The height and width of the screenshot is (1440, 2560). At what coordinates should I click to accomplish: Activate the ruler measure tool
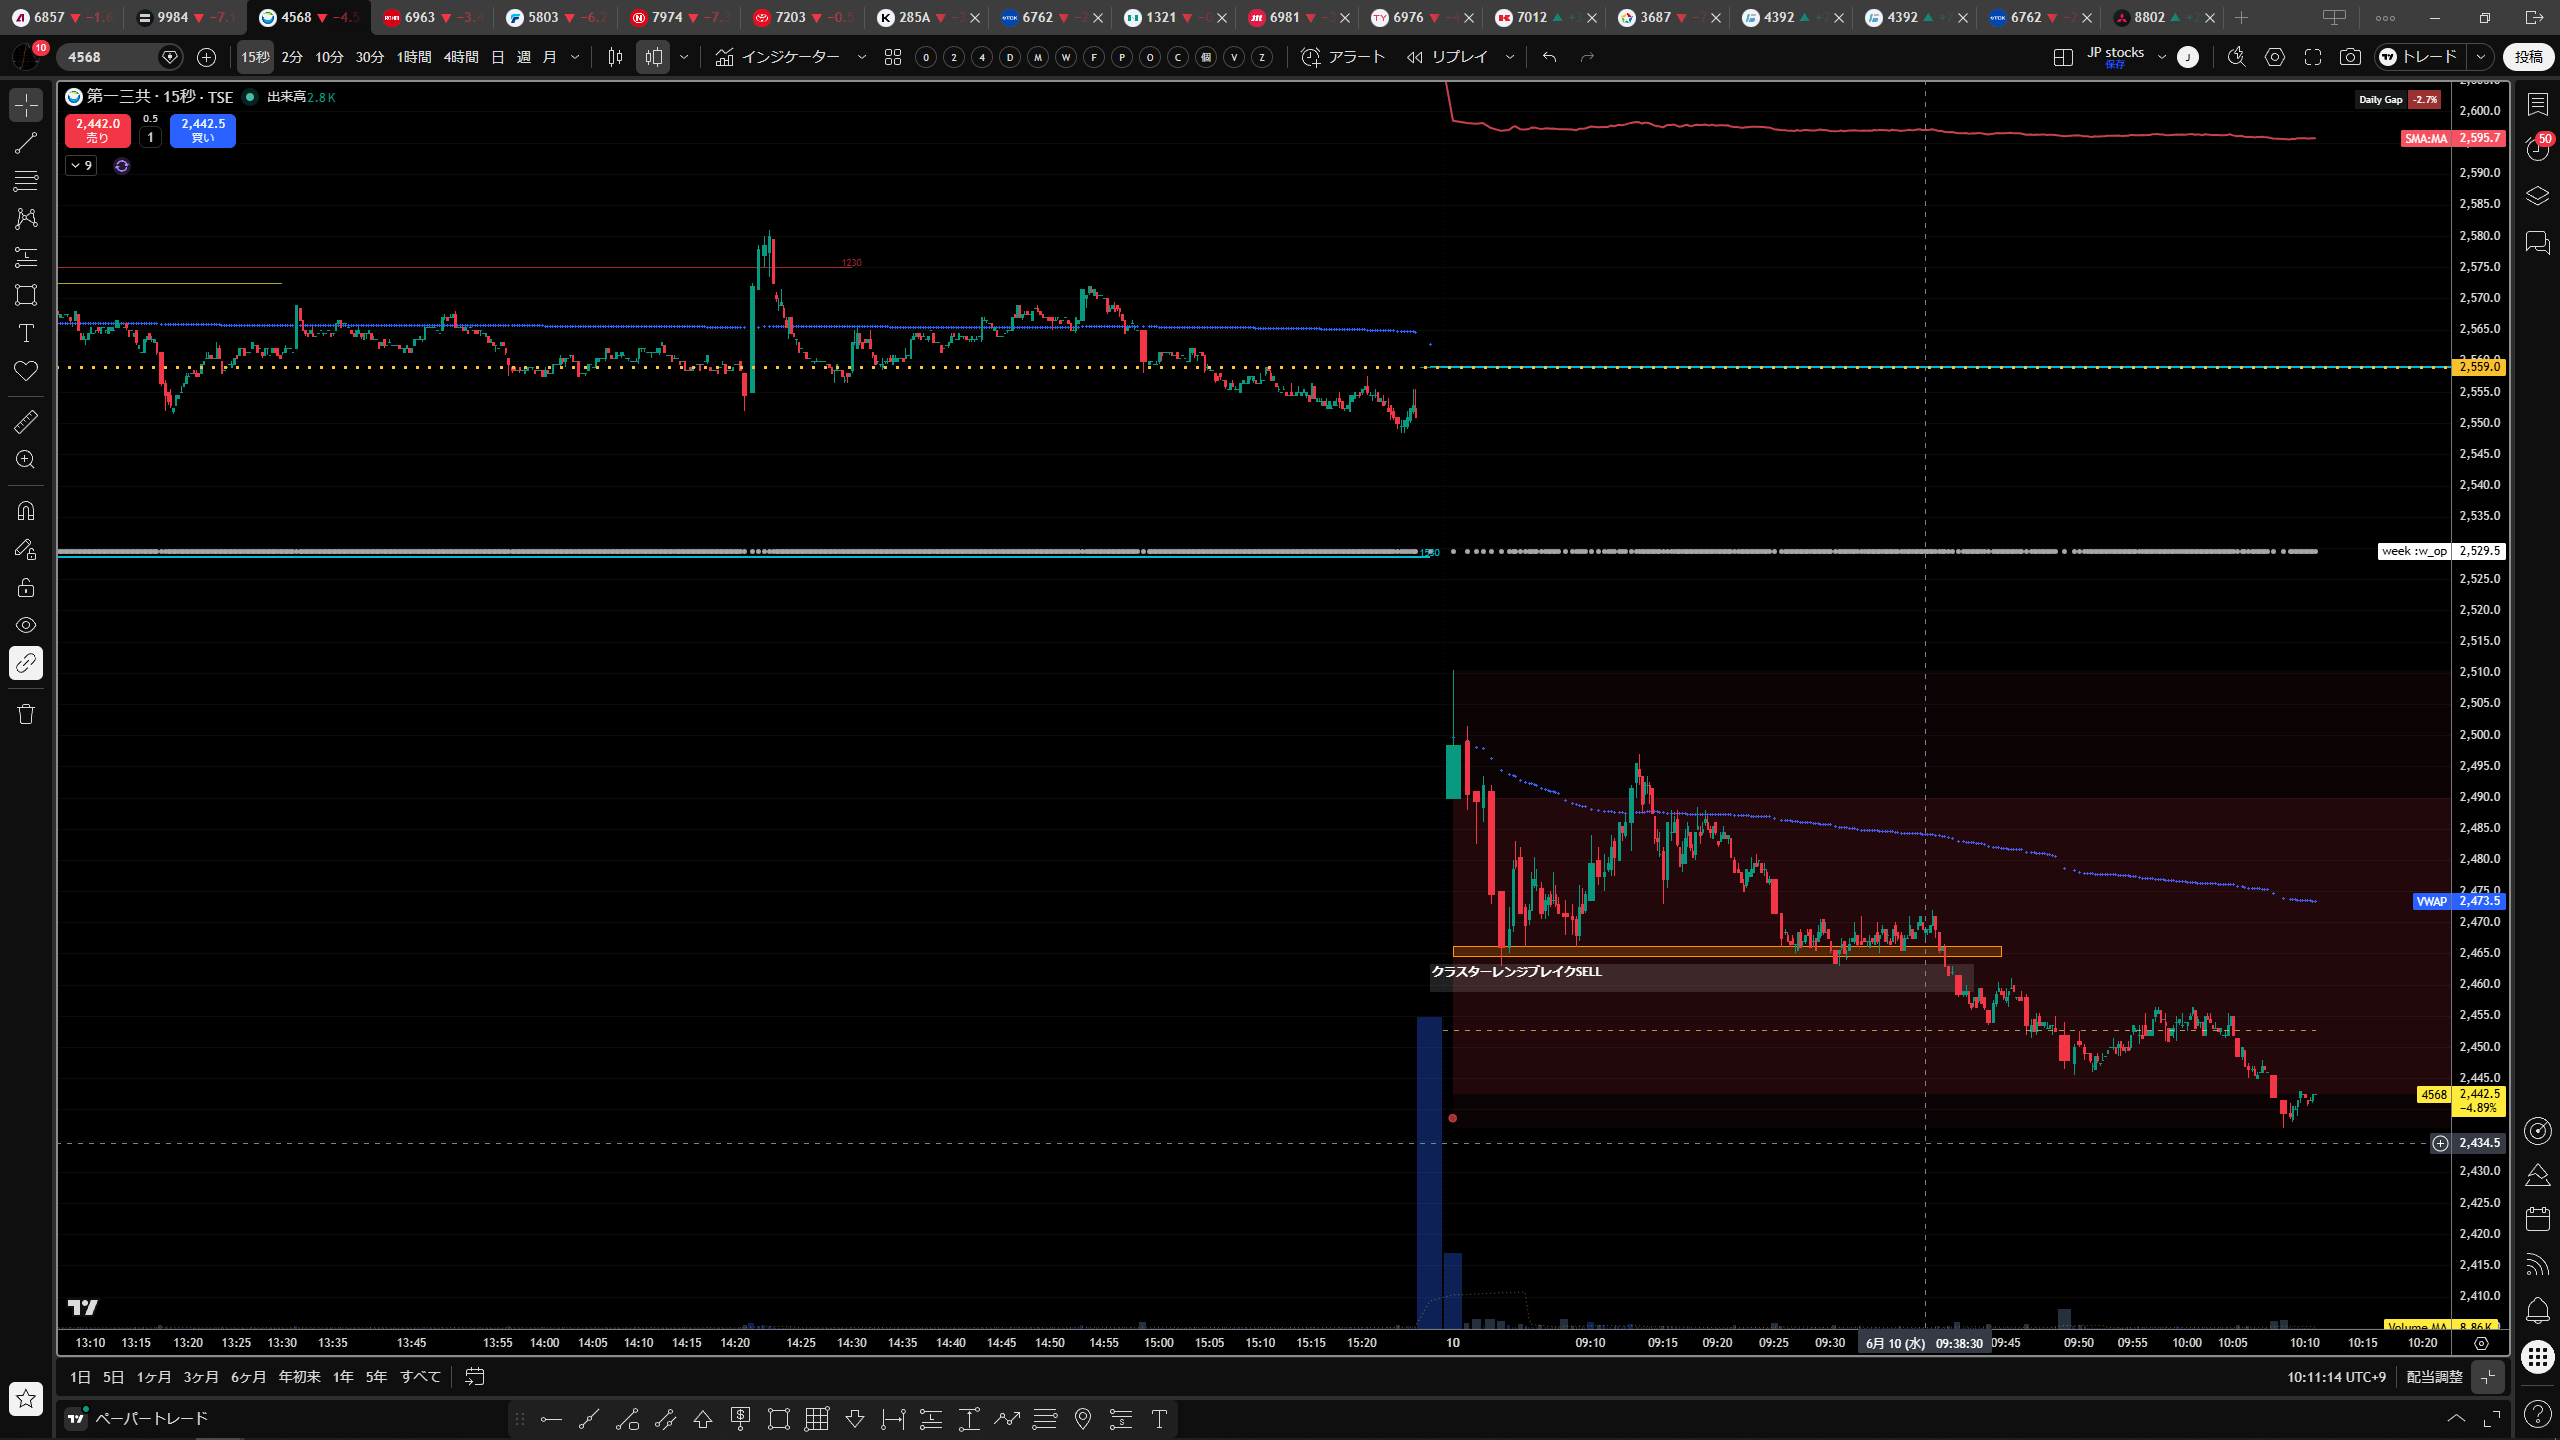click(26, 422)
